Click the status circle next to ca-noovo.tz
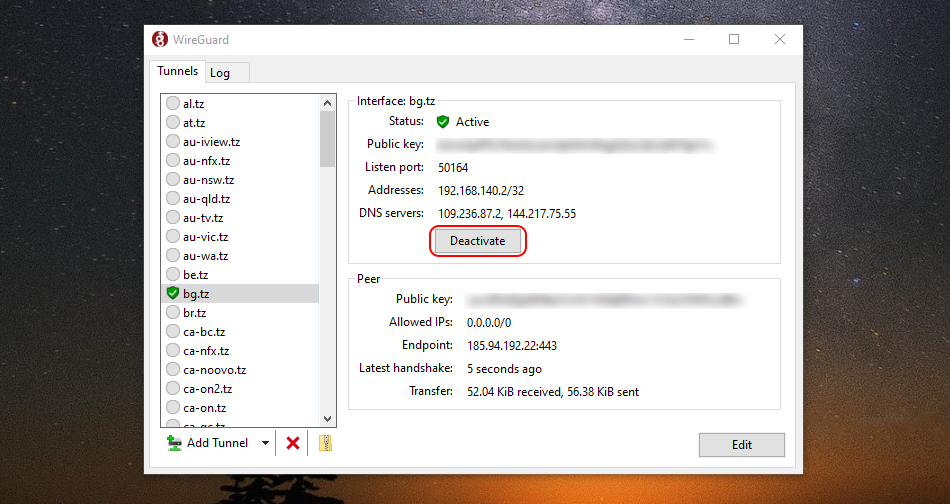This screenshot has height=504, width=950. click(x=173, y=369)
